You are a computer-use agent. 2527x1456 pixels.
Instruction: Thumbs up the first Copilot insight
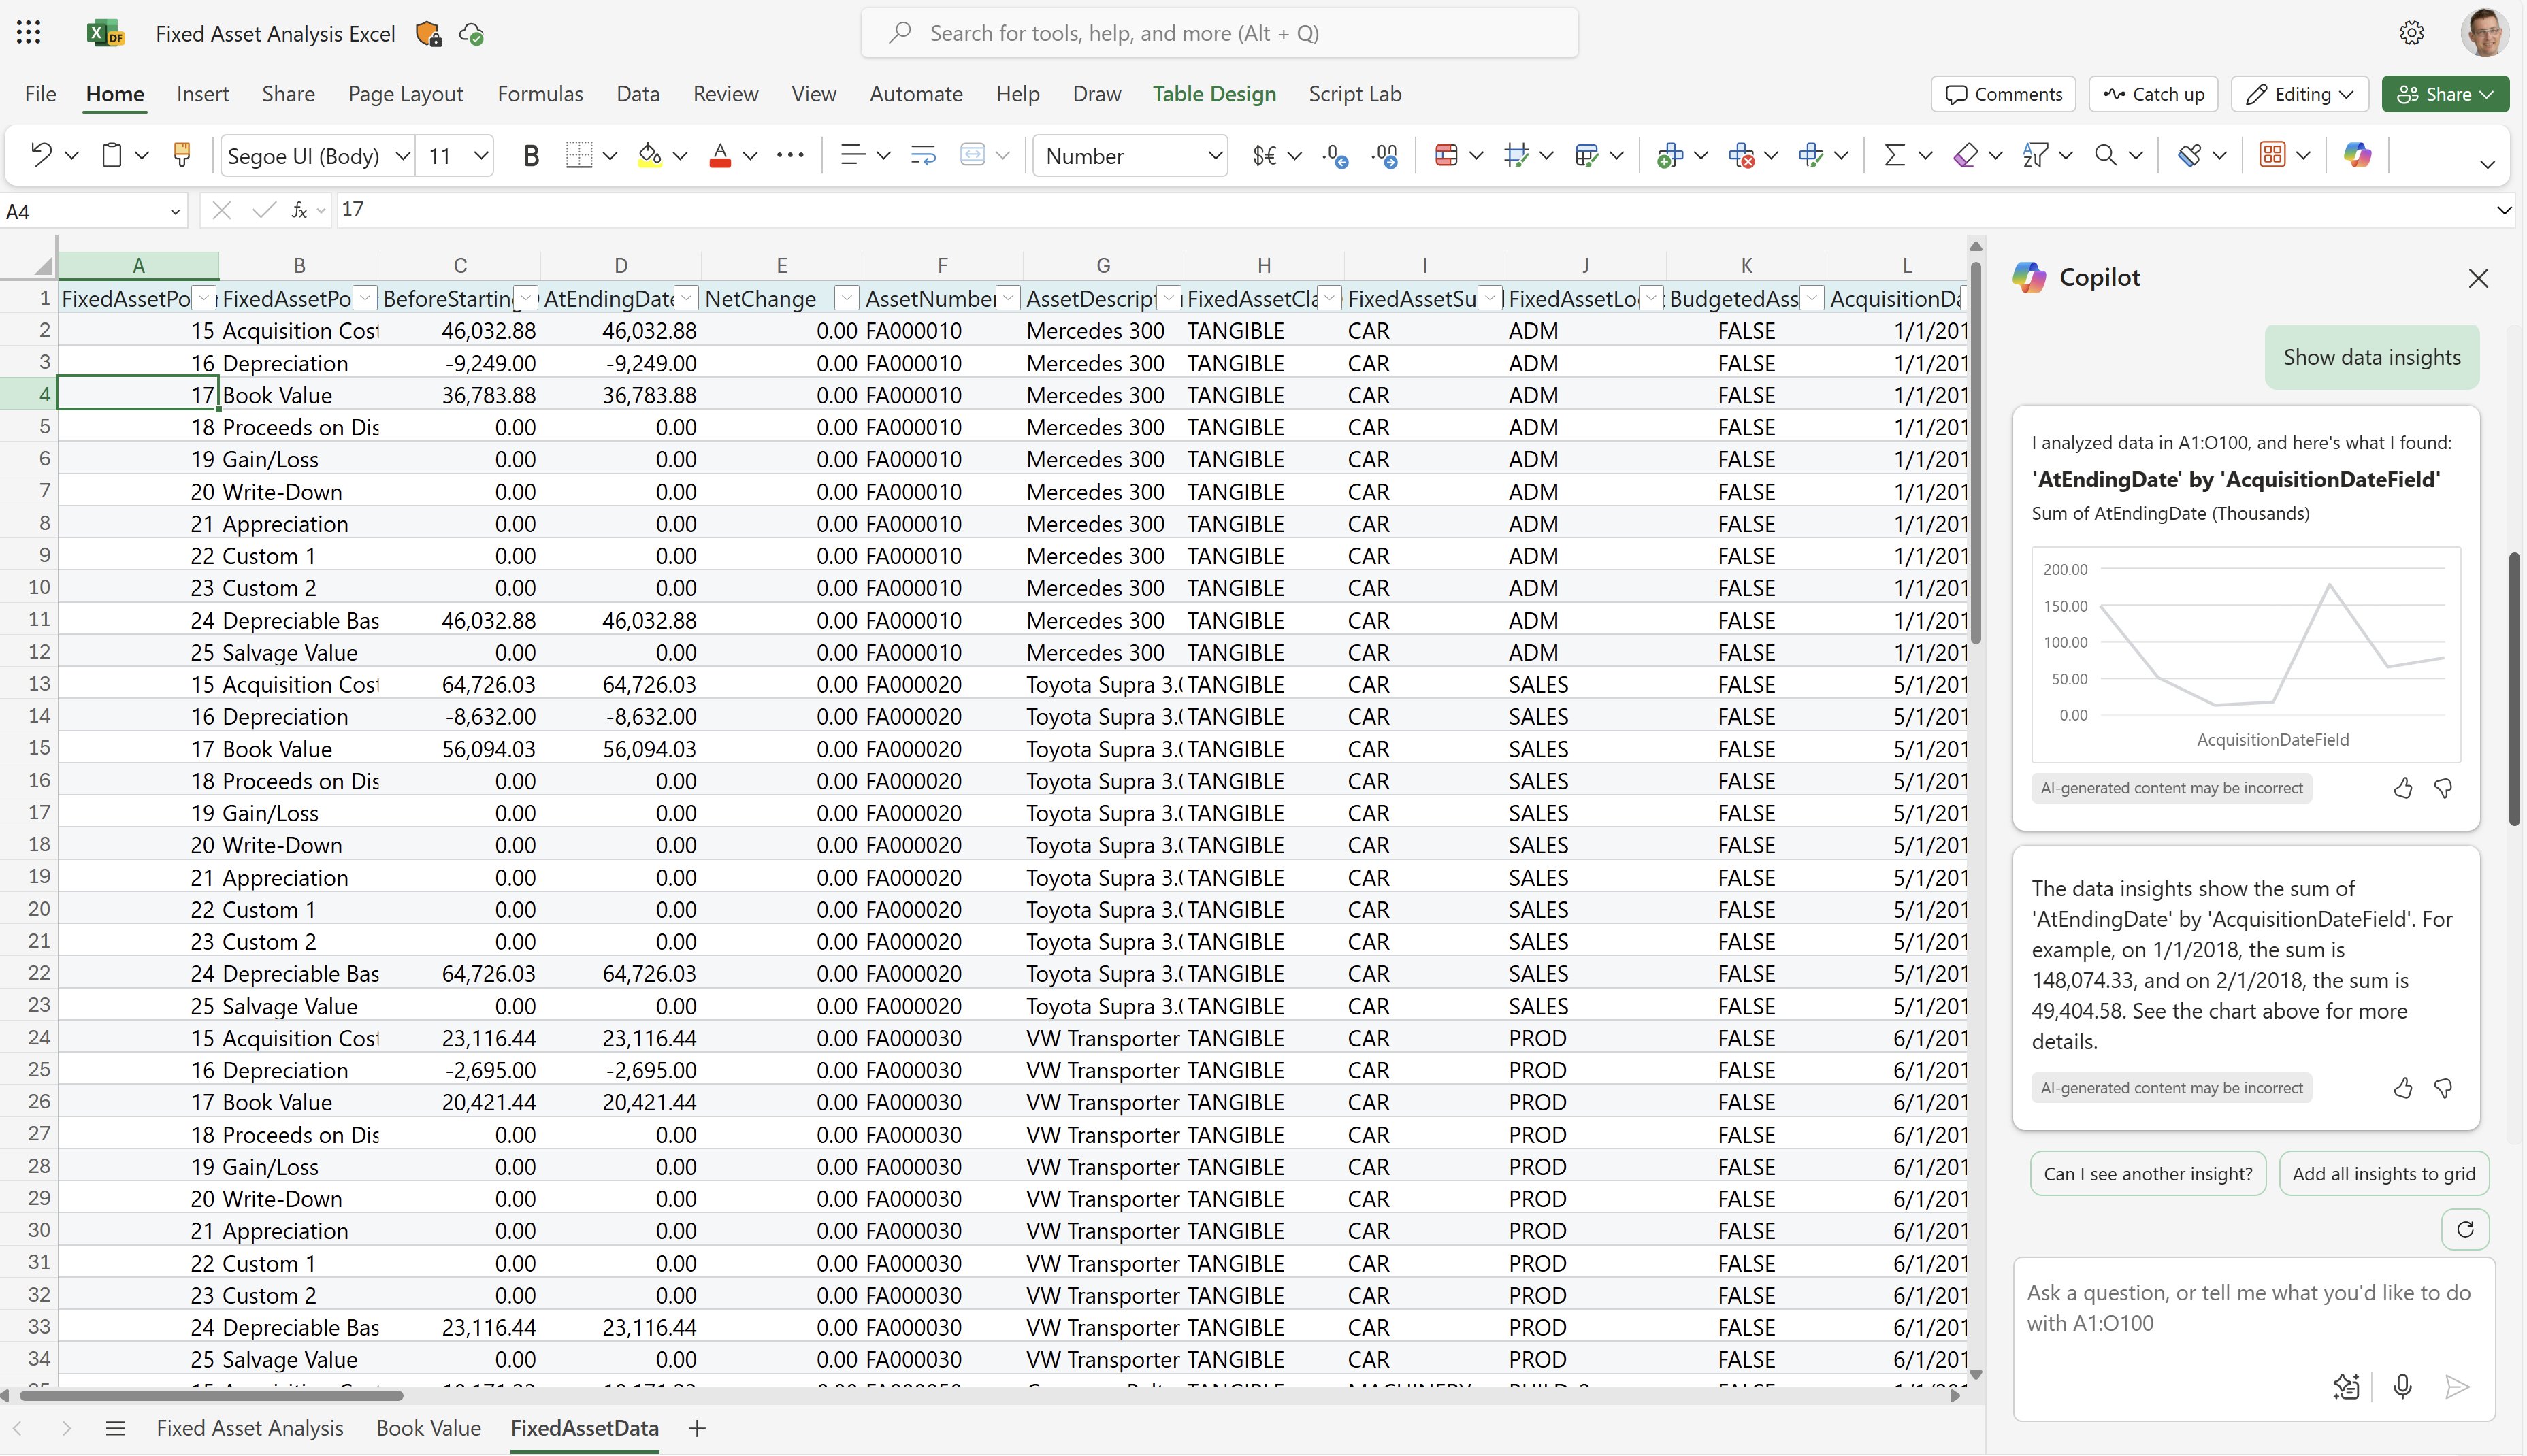2402,788
